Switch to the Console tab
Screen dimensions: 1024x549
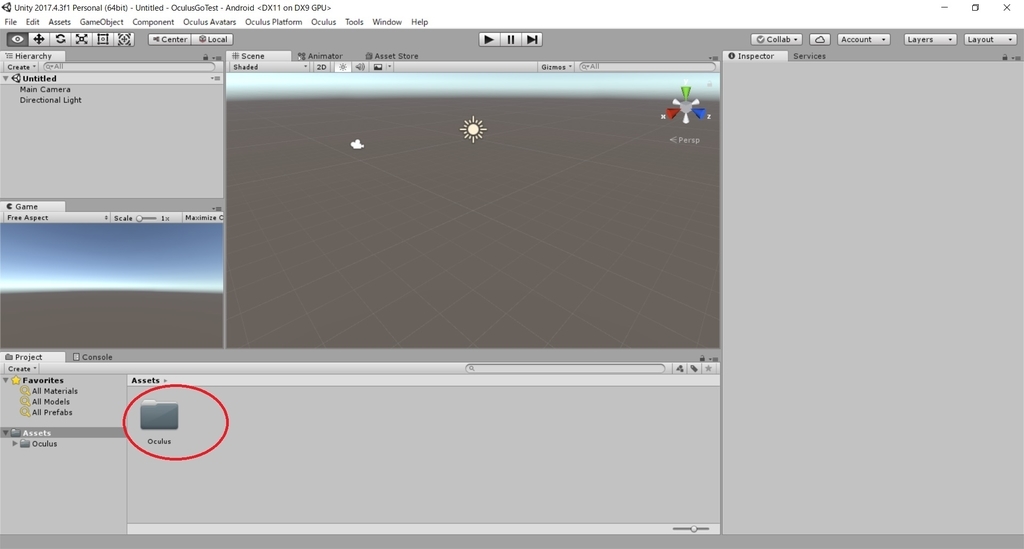93,357
